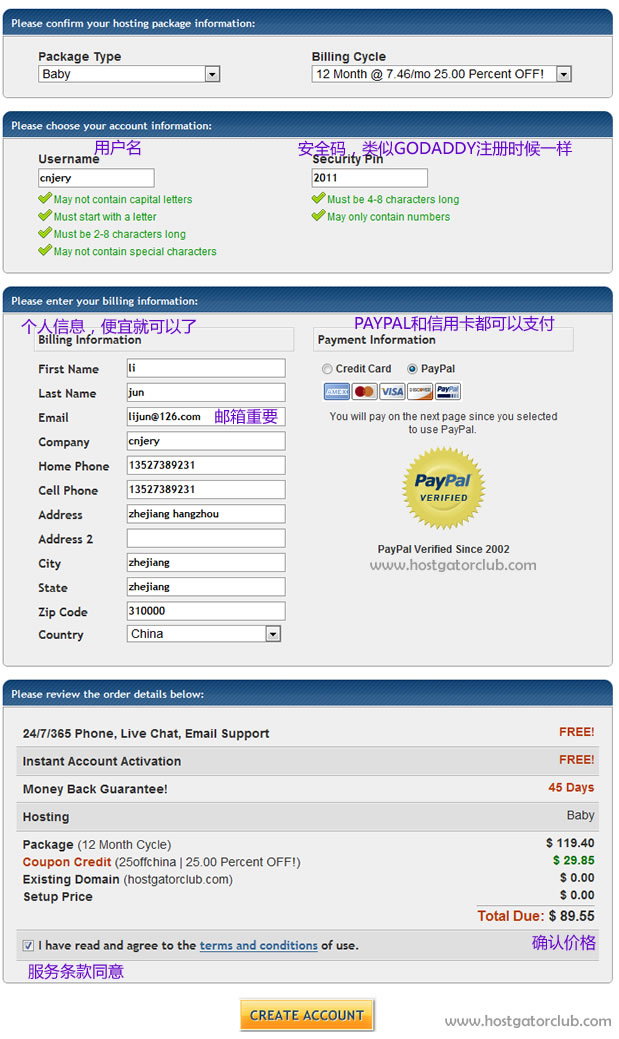The image size is (619, 1039).
Task: Click the Cell Phone input field
Action: [206, 490]
